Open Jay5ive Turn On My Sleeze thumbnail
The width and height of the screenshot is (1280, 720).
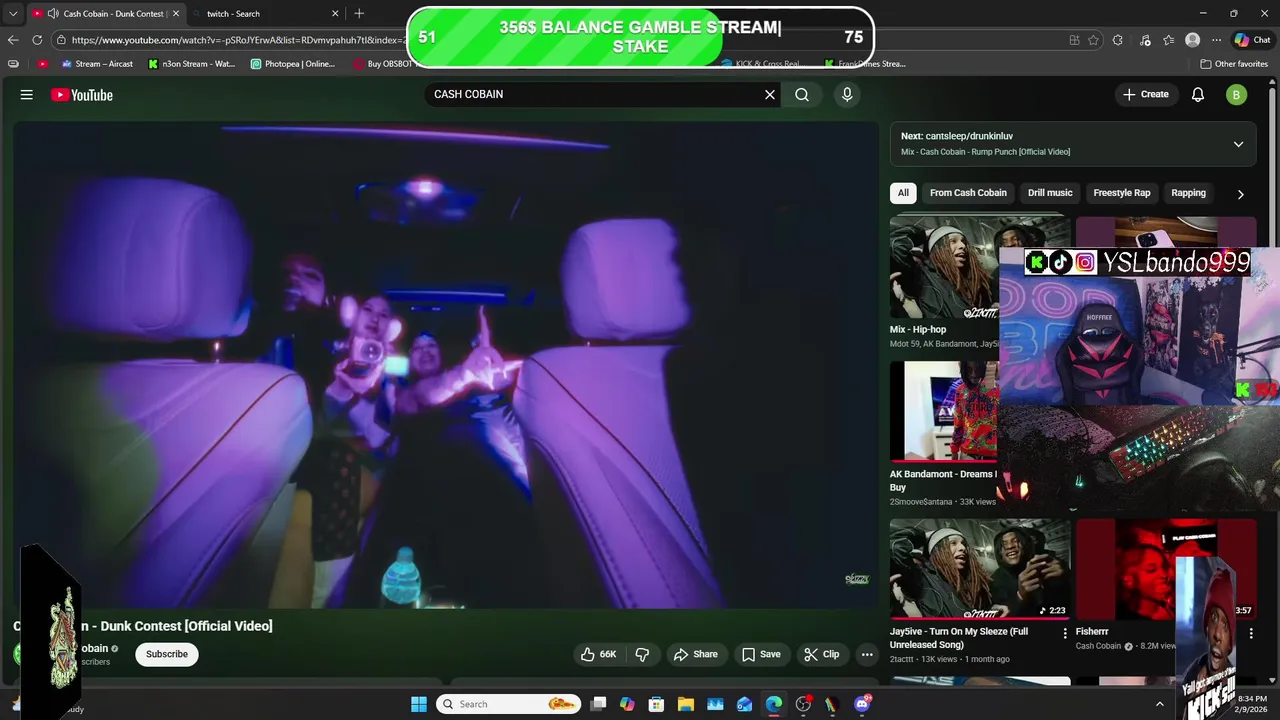(x=980, y=569)
